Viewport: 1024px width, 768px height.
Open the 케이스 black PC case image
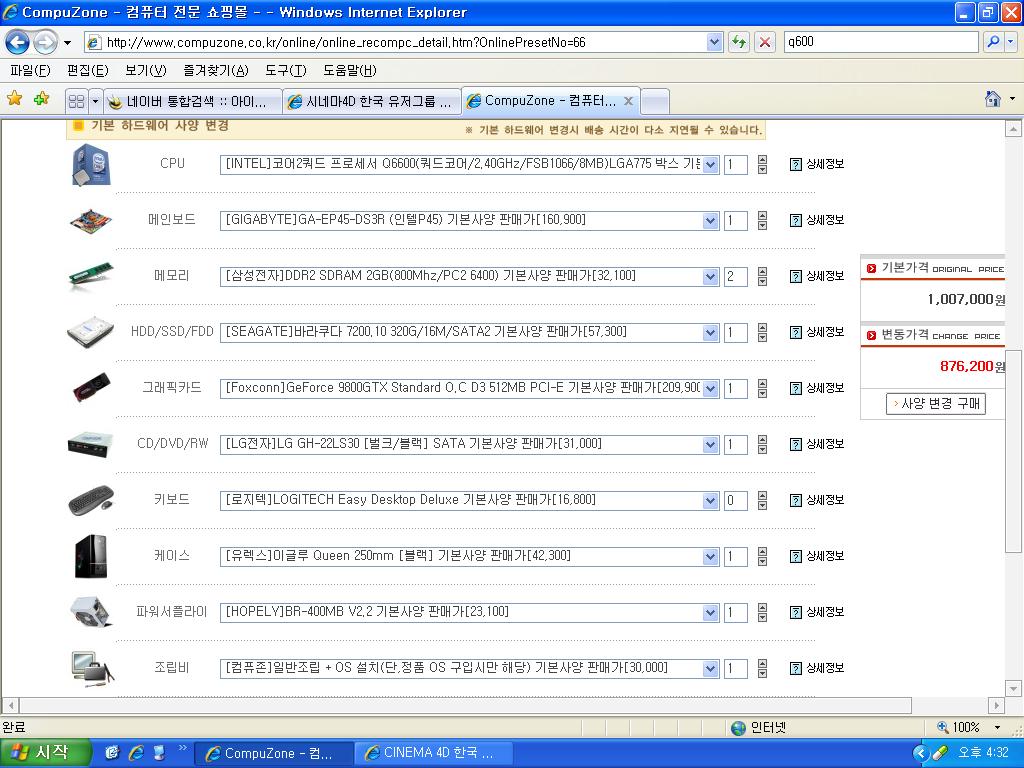coord(91,556)
